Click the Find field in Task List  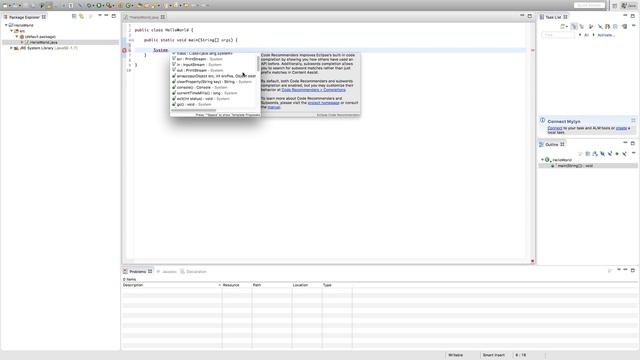558,35
